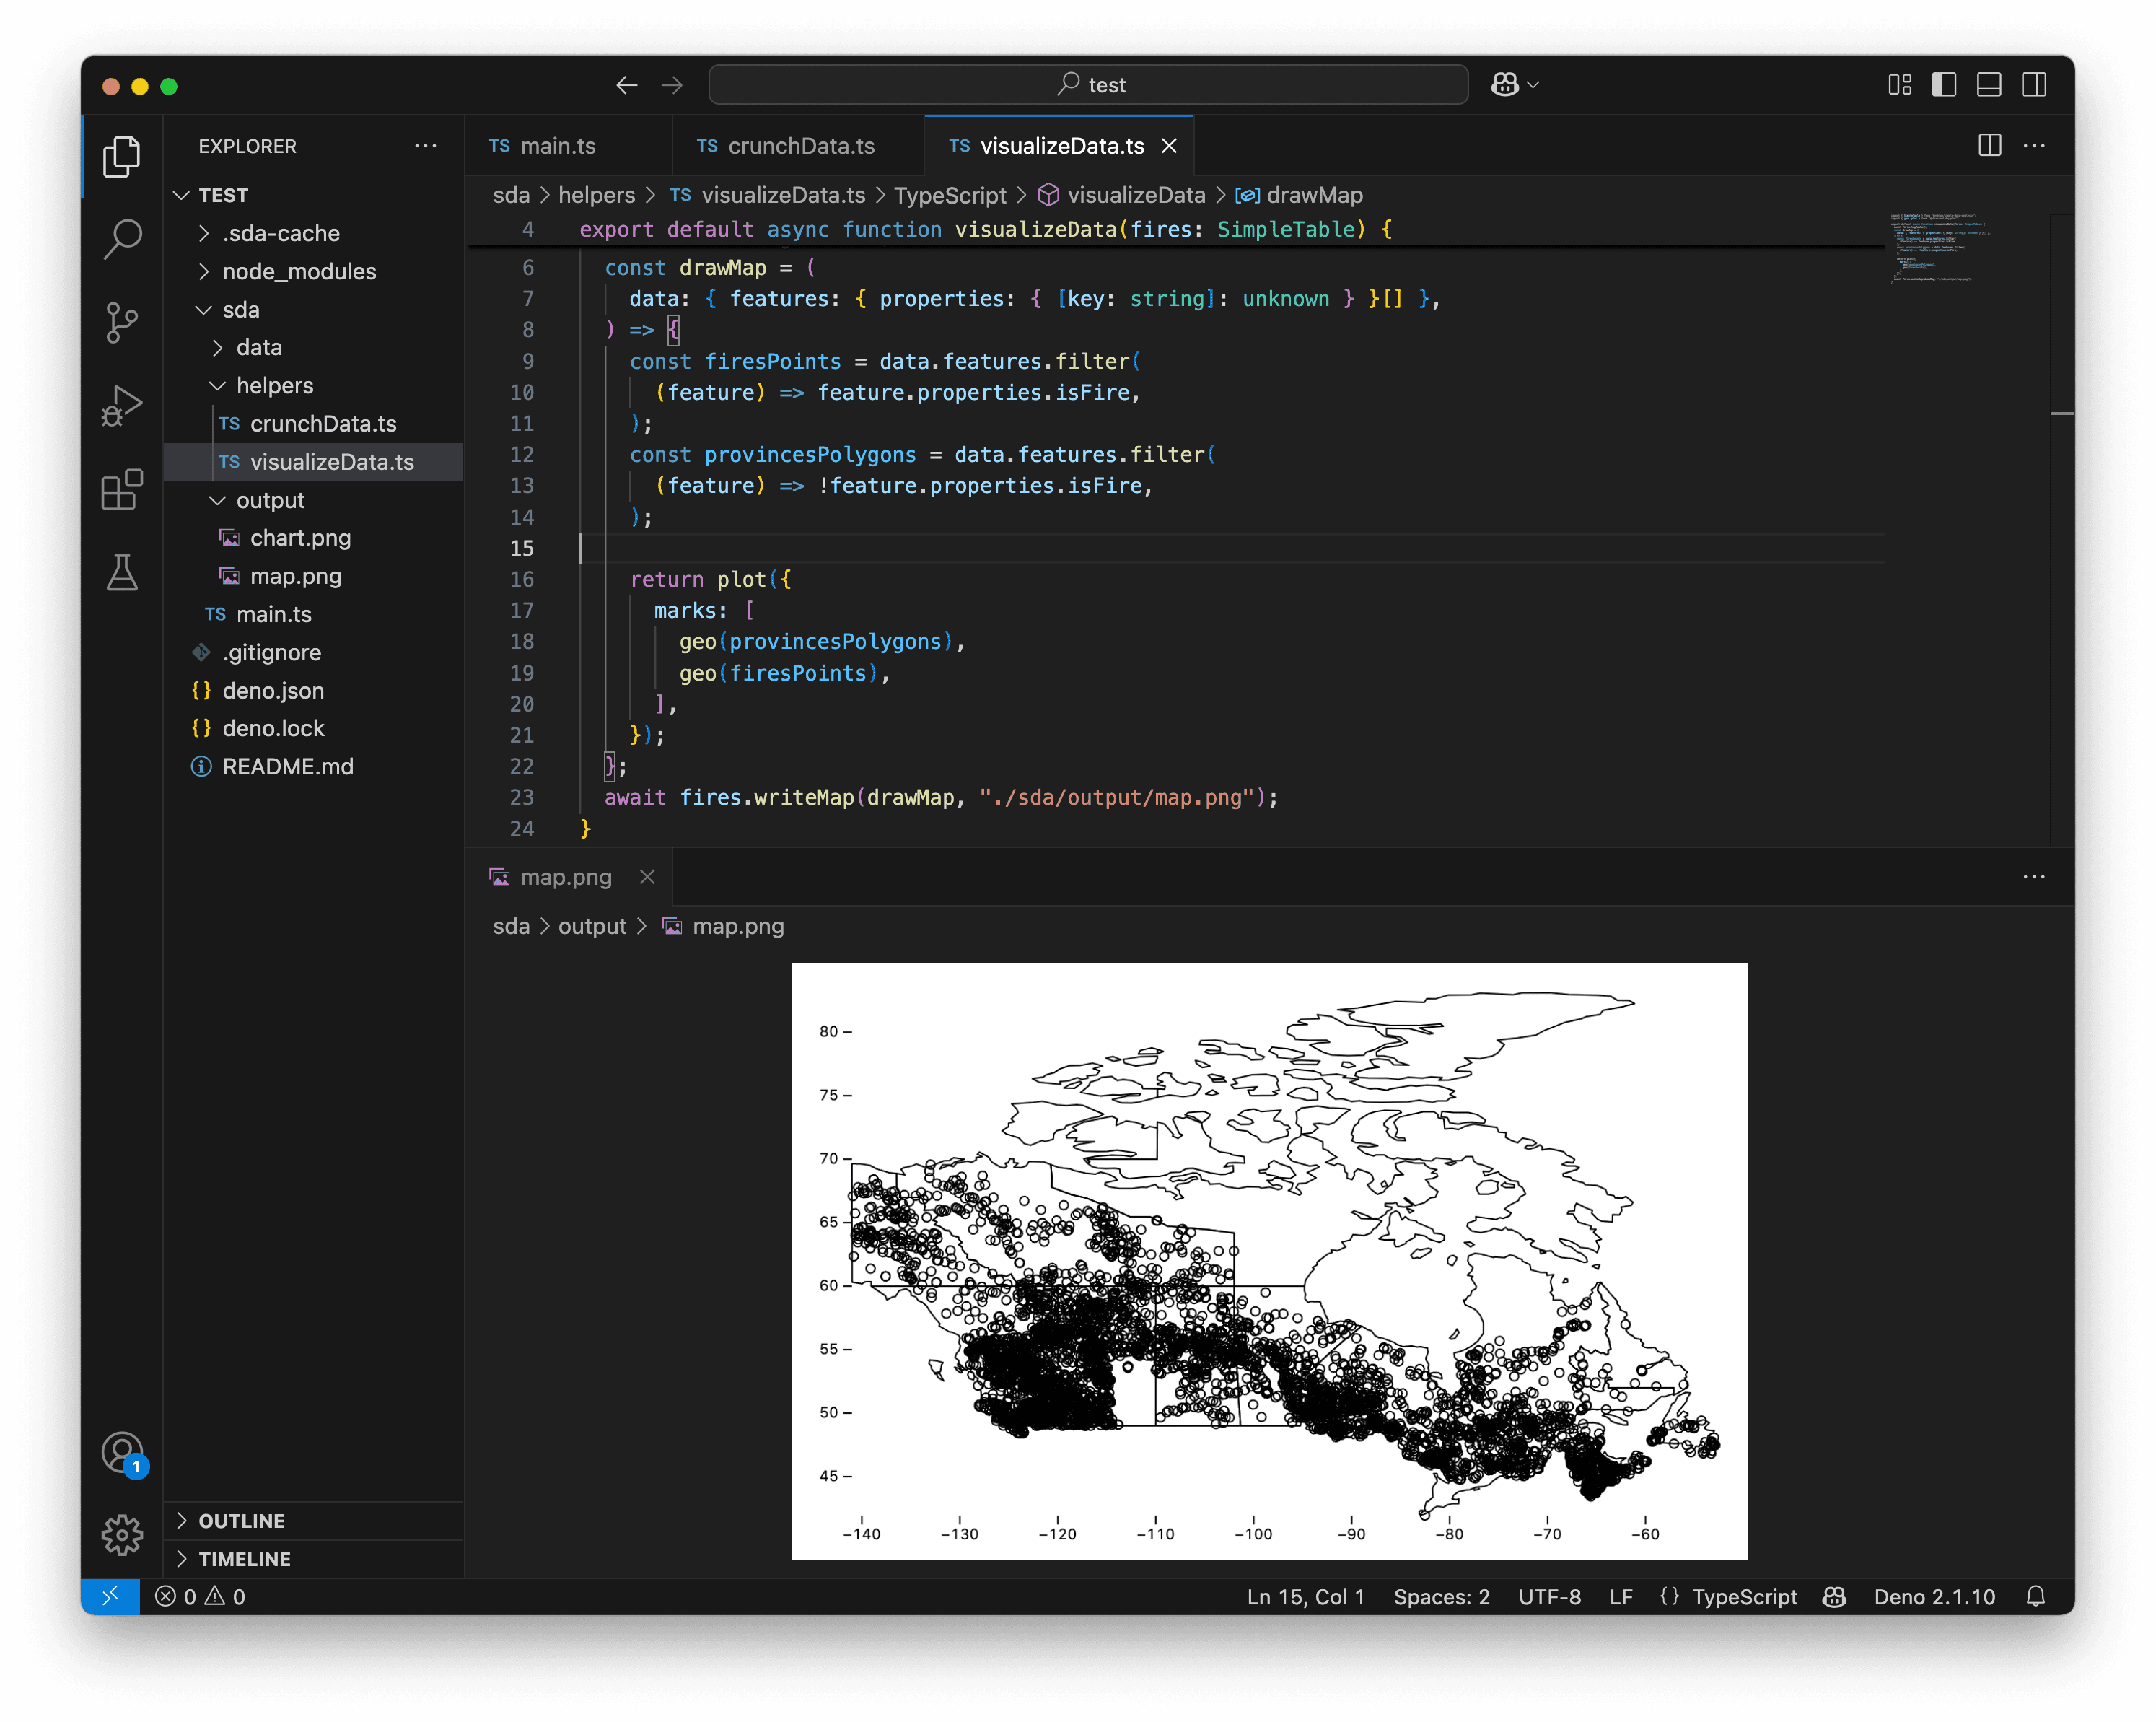Open the Extensions view

coord(122,489)
